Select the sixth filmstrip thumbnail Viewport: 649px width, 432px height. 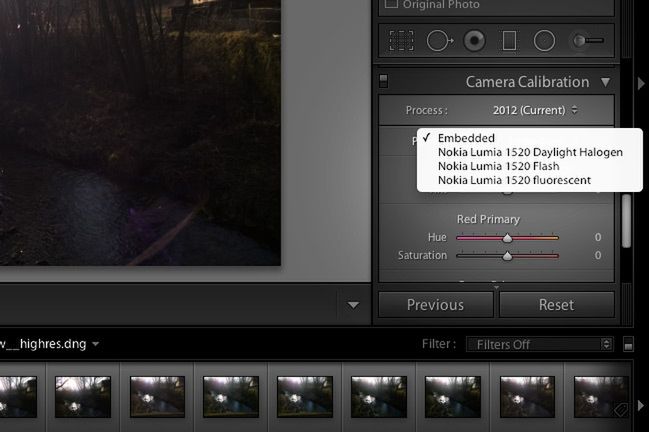click(x=379, y=396)
